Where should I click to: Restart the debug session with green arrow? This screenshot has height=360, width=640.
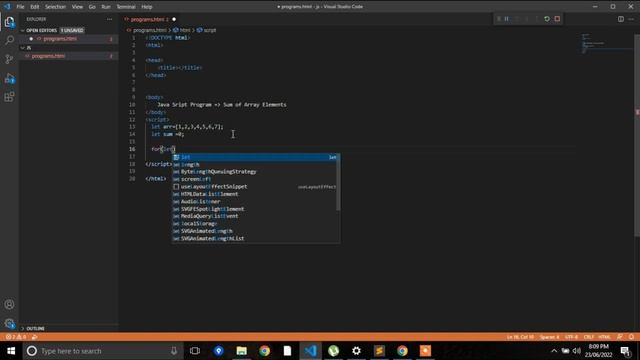(547, 19)
